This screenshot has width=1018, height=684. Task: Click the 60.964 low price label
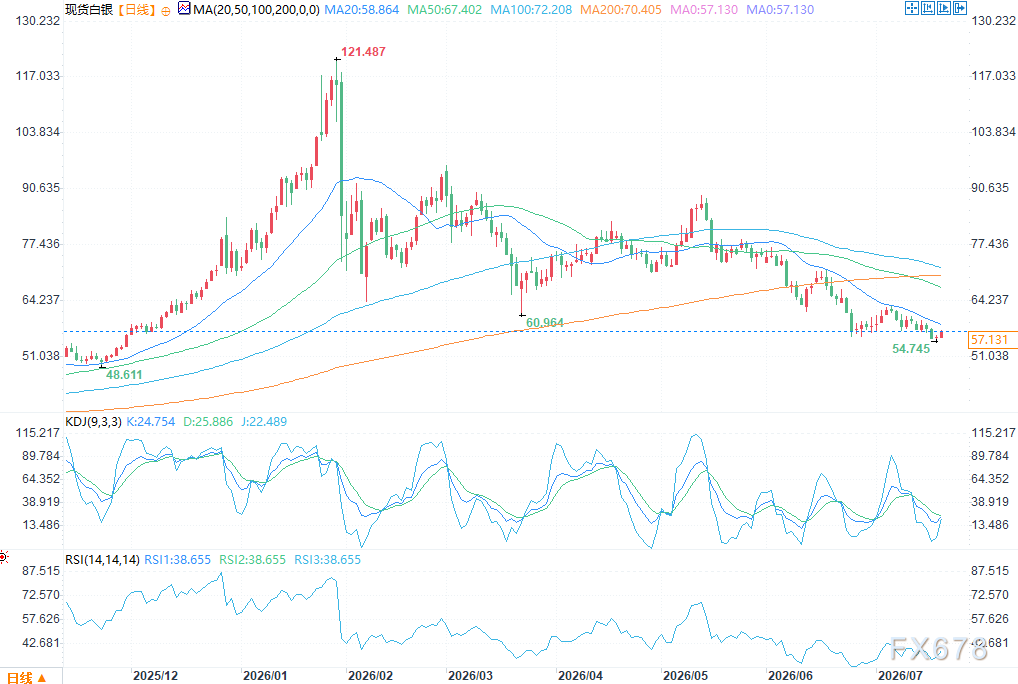(545, 323)
